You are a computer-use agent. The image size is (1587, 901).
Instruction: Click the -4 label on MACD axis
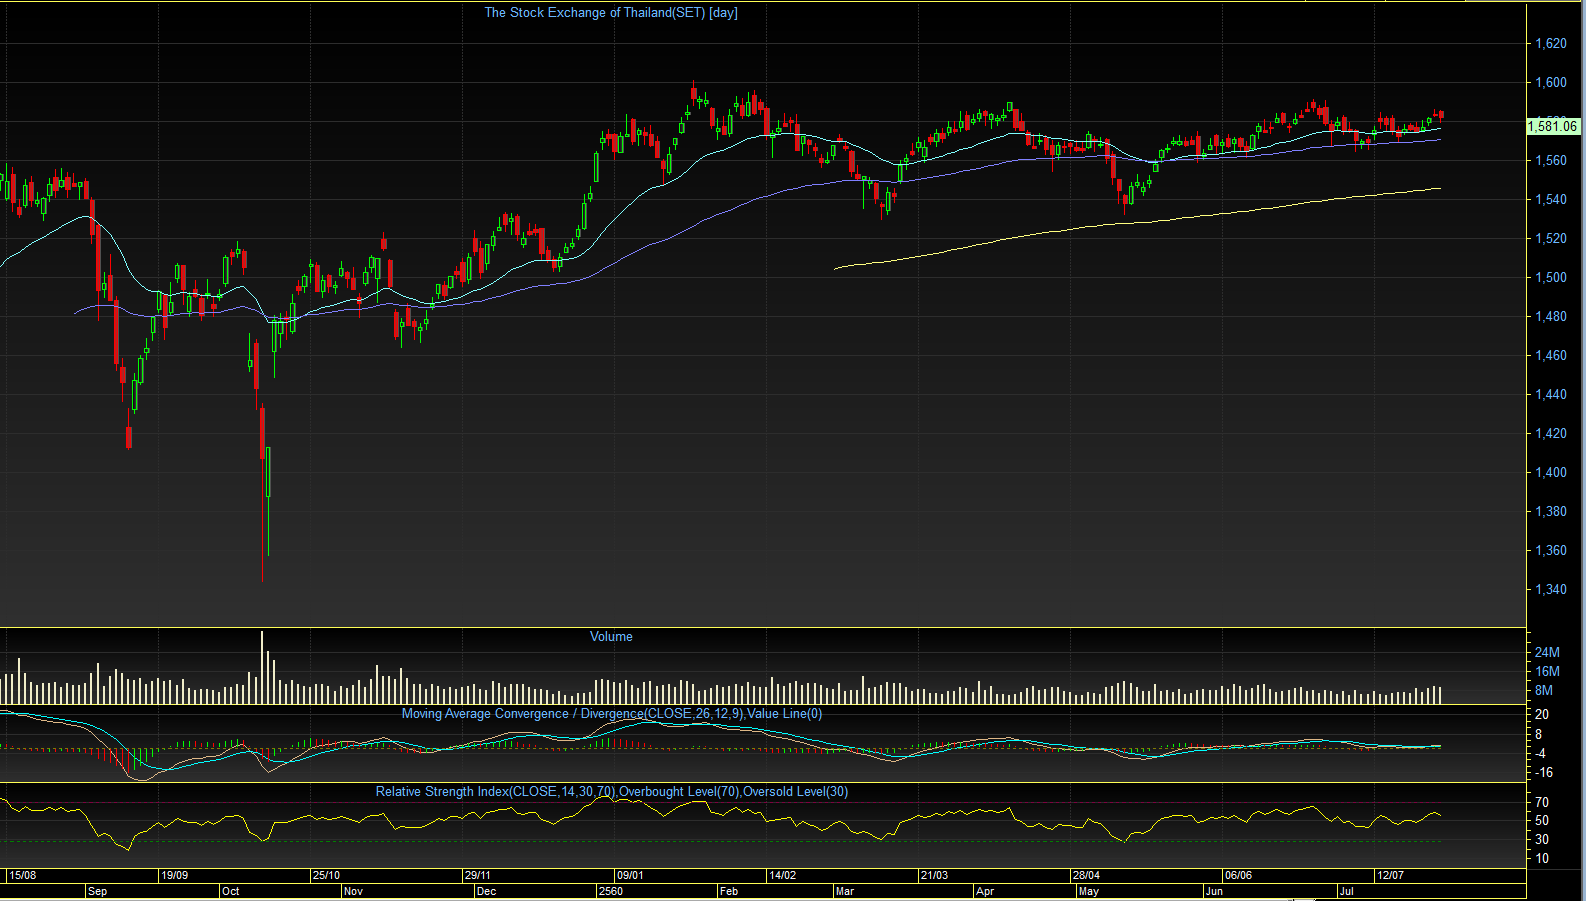(1541, 754)
